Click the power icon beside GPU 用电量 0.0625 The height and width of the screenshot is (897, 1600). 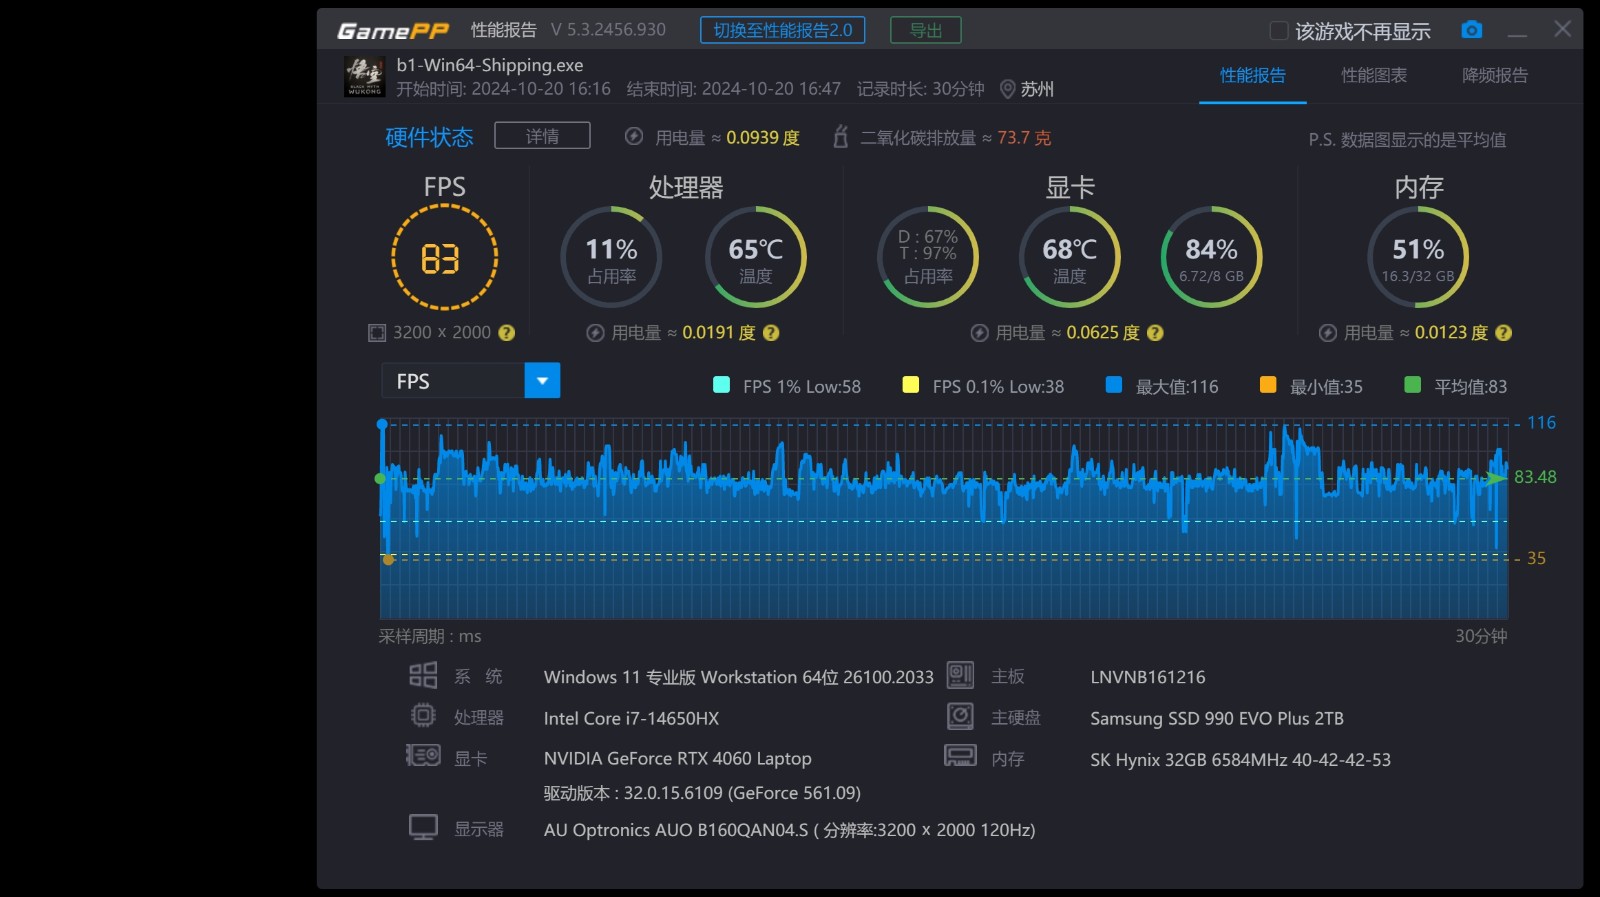point(979,333)
